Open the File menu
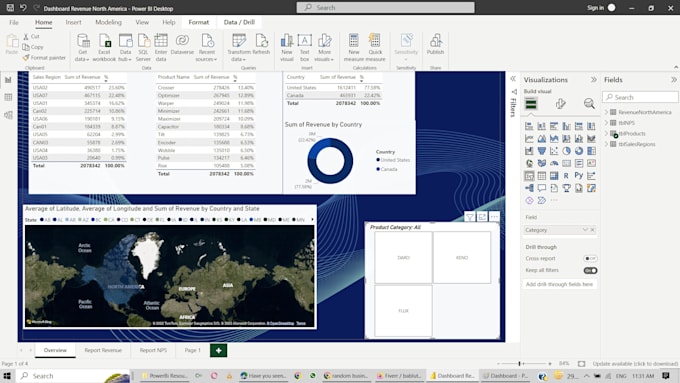The width and height of the screenshot is (680, 383). coord(14,22)
